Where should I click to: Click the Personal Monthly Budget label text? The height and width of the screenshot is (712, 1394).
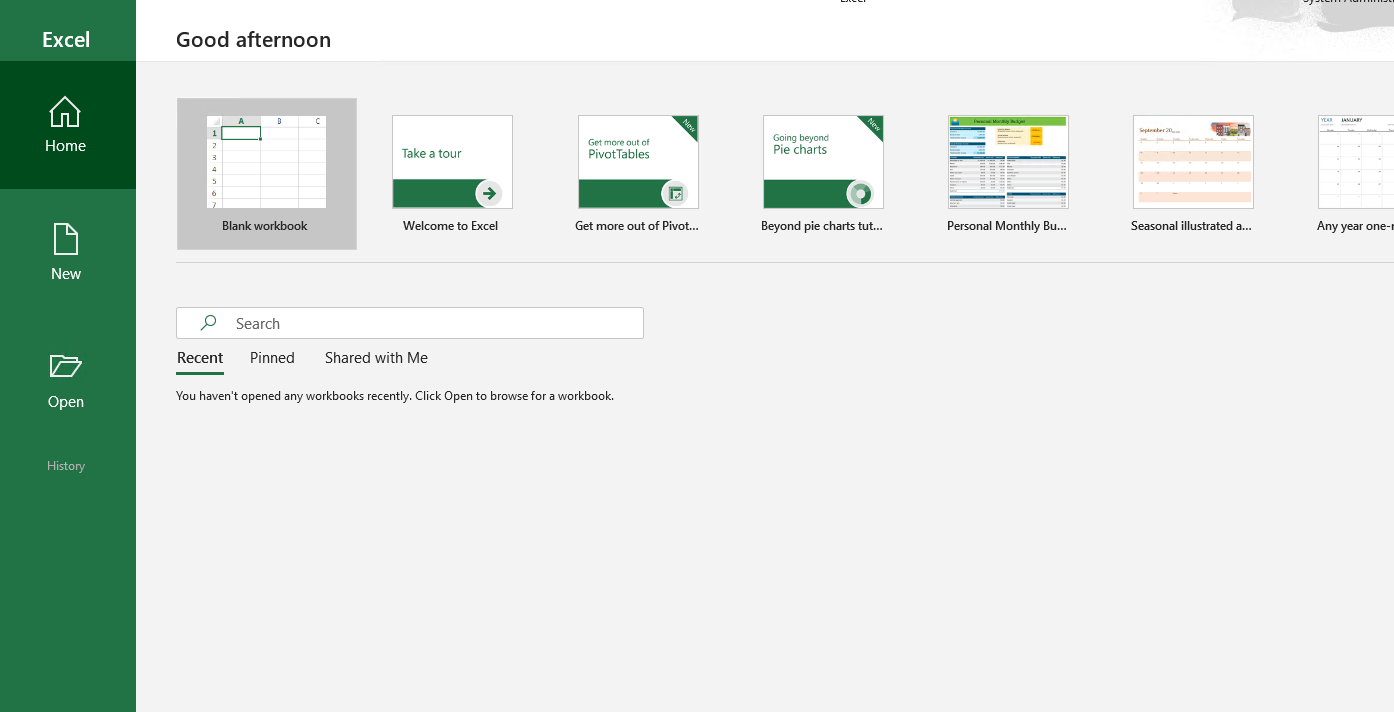(1007, 226)
